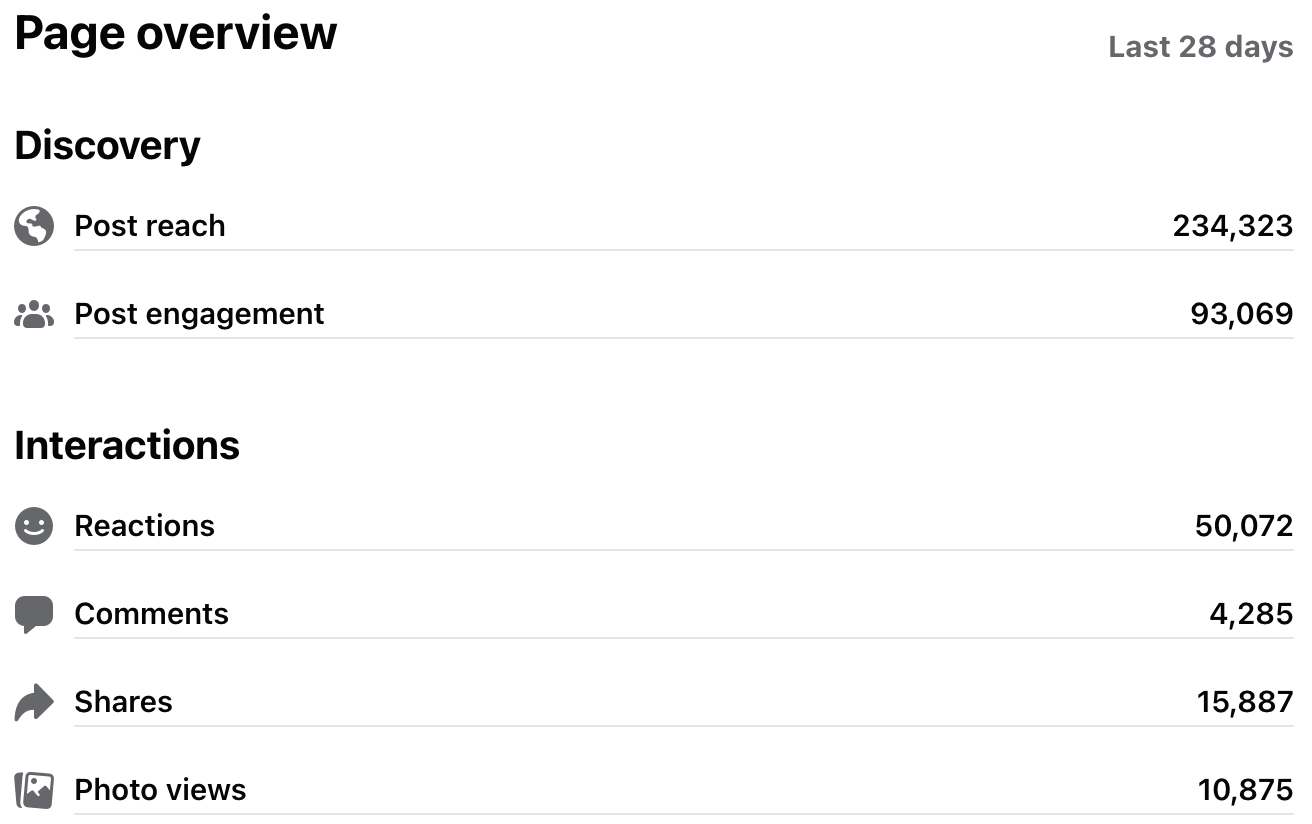Select the Comments row label
The width and height of the screenshot is (1312, 824).
(151, 614)
